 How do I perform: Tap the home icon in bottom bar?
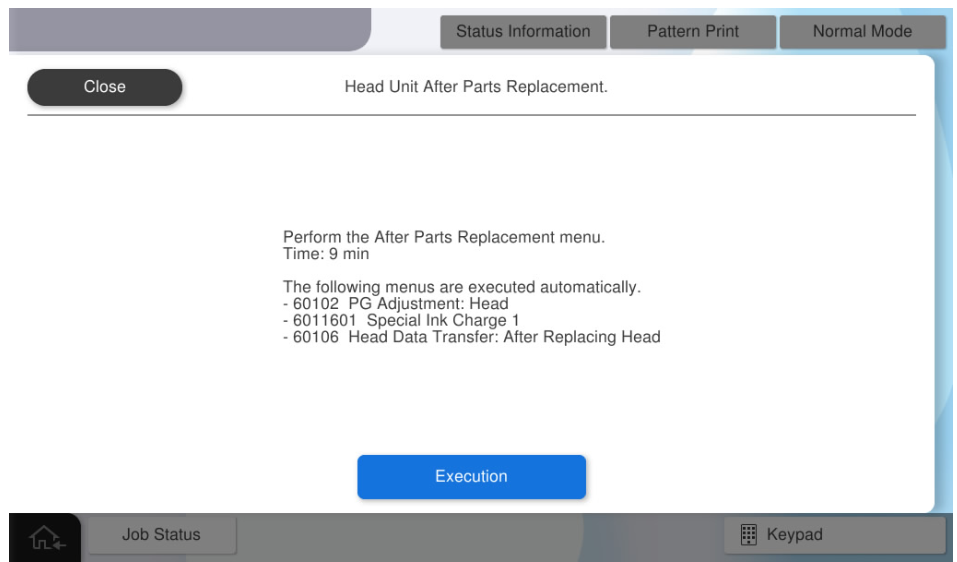[45, 537]
